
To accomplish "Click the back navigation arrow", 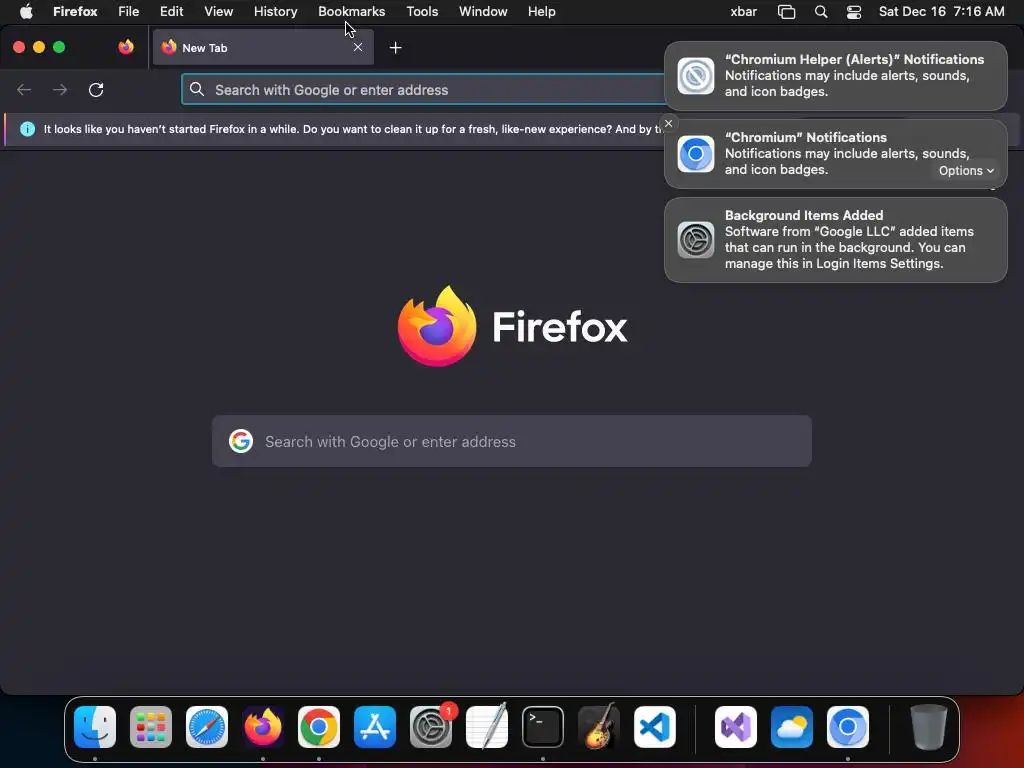I will click(24, 89).
